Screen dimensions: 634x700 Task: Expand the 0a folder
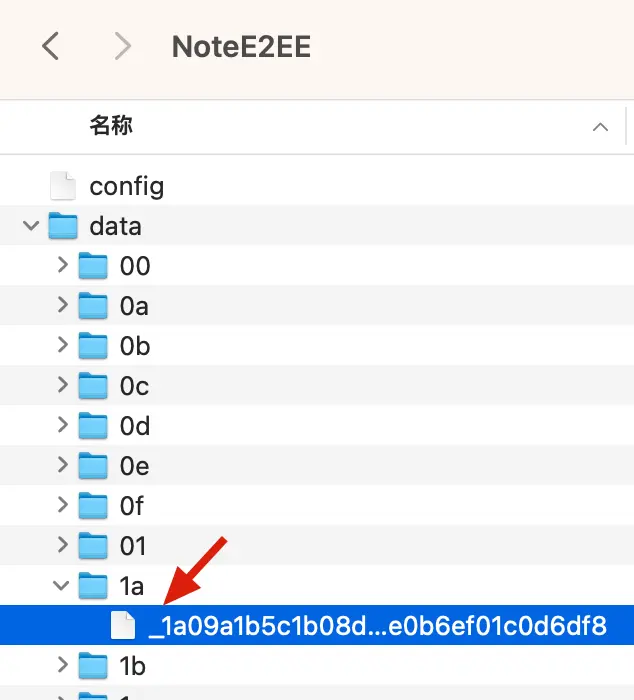(x=63, y=305)
